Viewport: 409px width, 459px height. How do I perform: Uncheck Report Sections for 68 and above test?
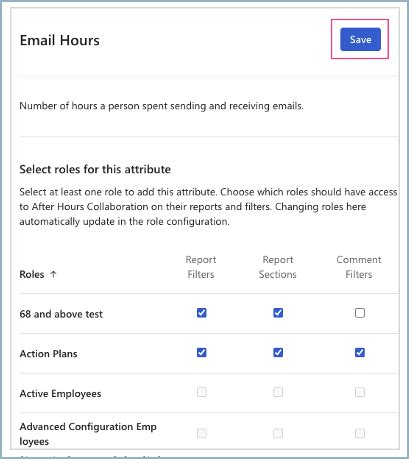click(x=278, y=313)
